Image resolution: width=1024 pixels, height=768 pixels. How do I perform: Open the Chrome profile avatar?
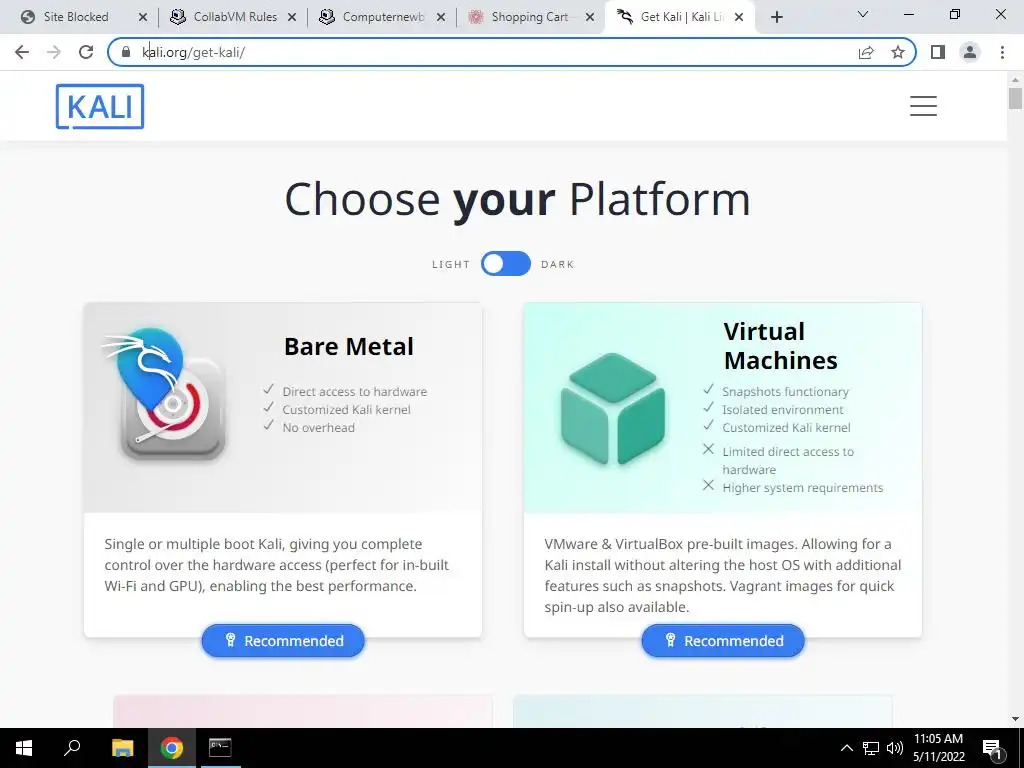(970, 52)
